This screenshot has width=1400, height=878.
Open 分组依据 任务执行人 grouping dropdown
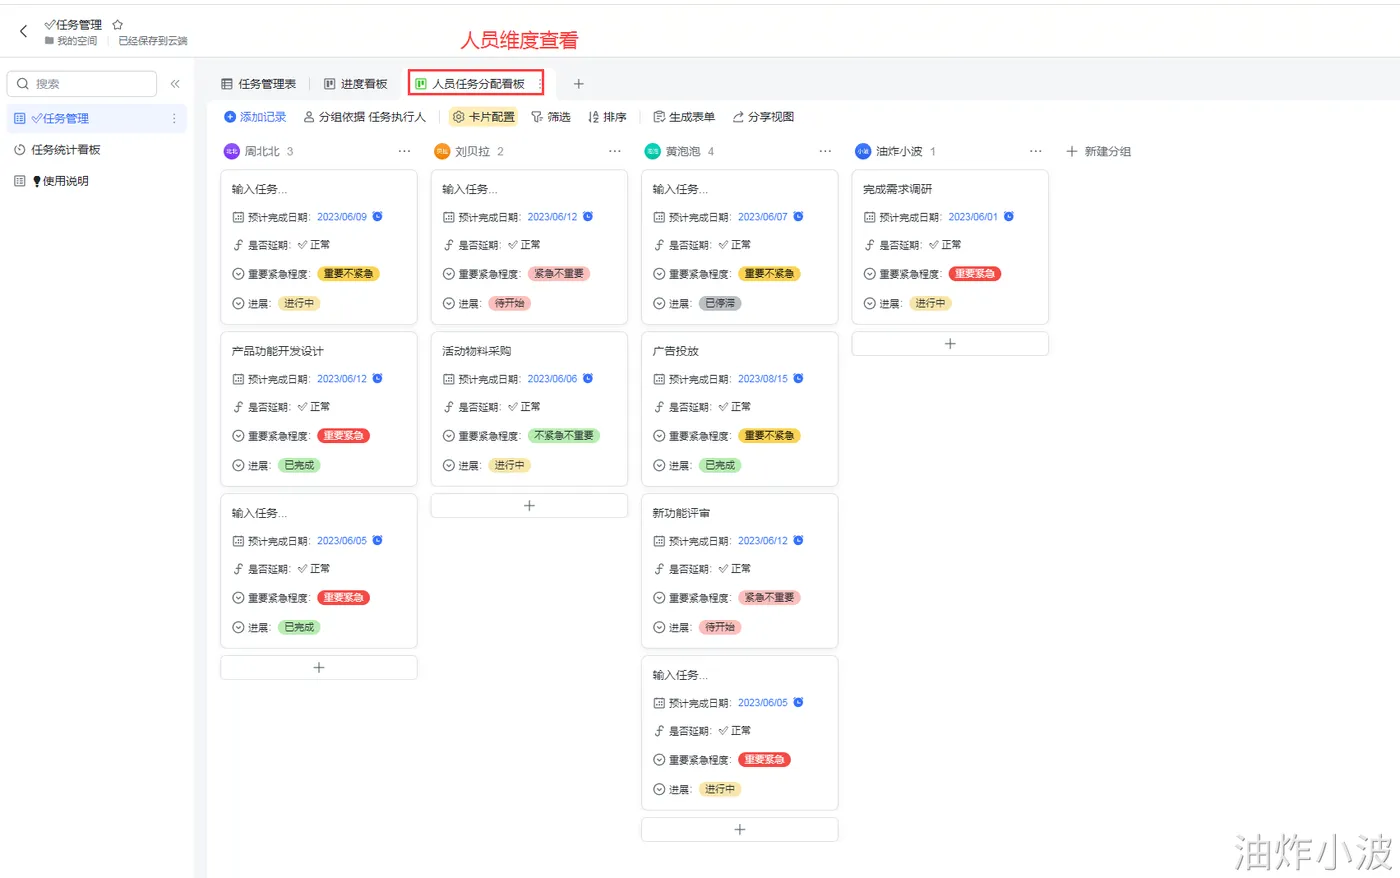365,117
